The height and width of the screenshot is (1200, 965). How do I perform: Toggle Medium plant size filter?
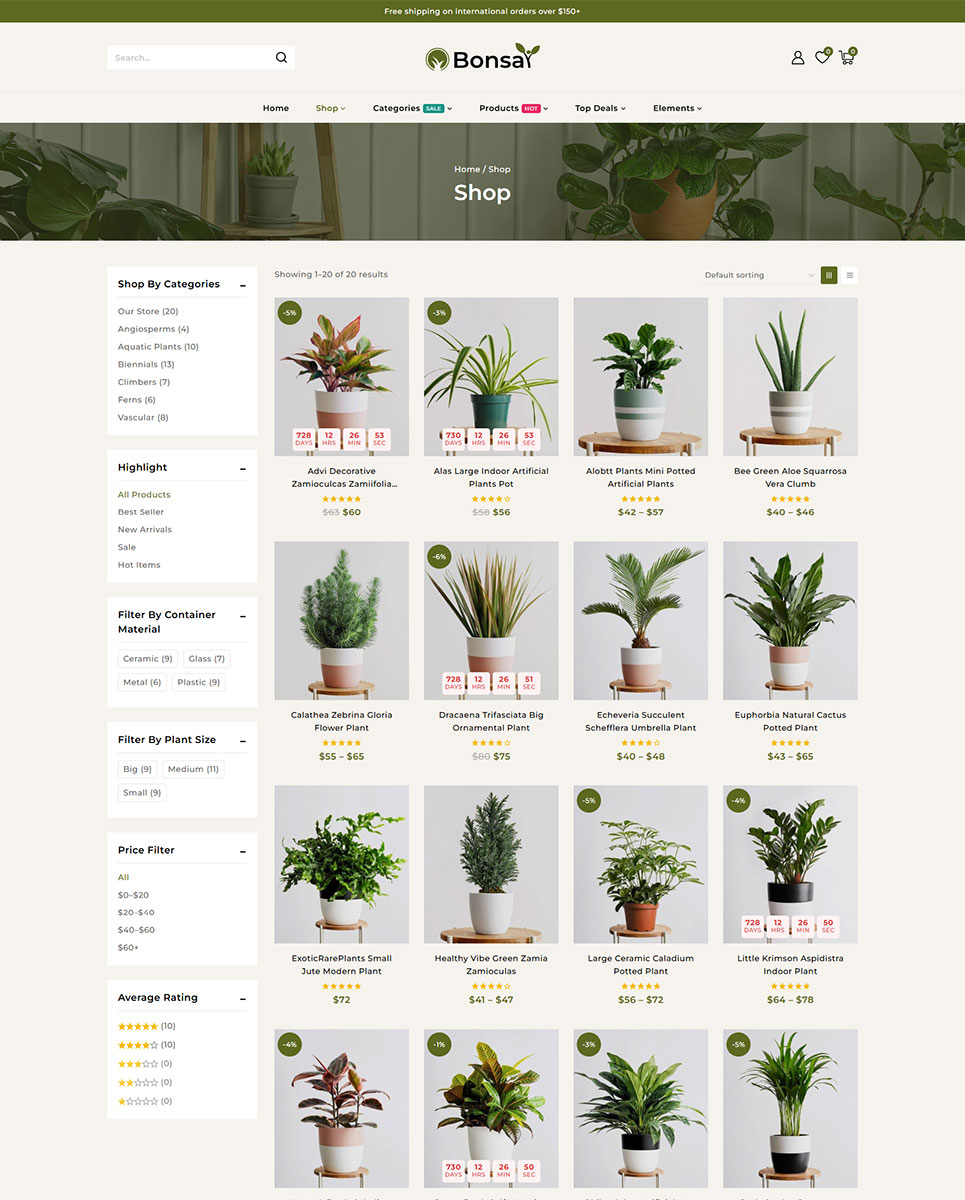point(193,769)
